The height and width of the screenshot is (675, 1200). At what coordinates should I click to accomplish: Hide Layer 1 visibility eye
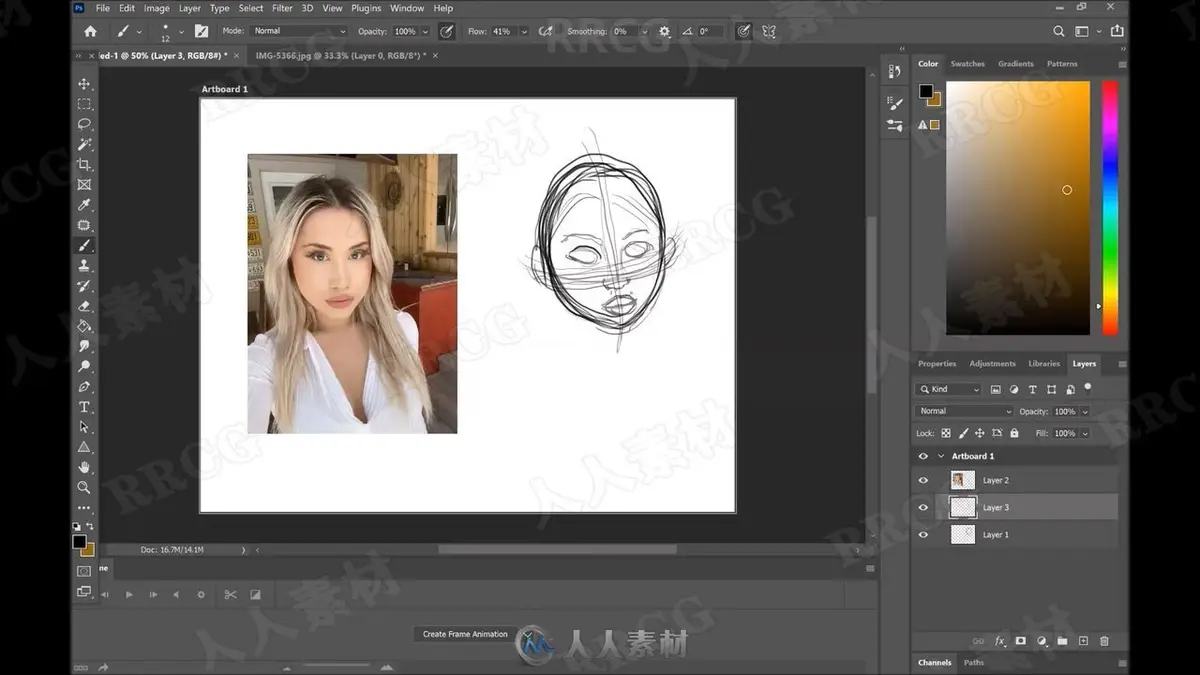(923, 534)
